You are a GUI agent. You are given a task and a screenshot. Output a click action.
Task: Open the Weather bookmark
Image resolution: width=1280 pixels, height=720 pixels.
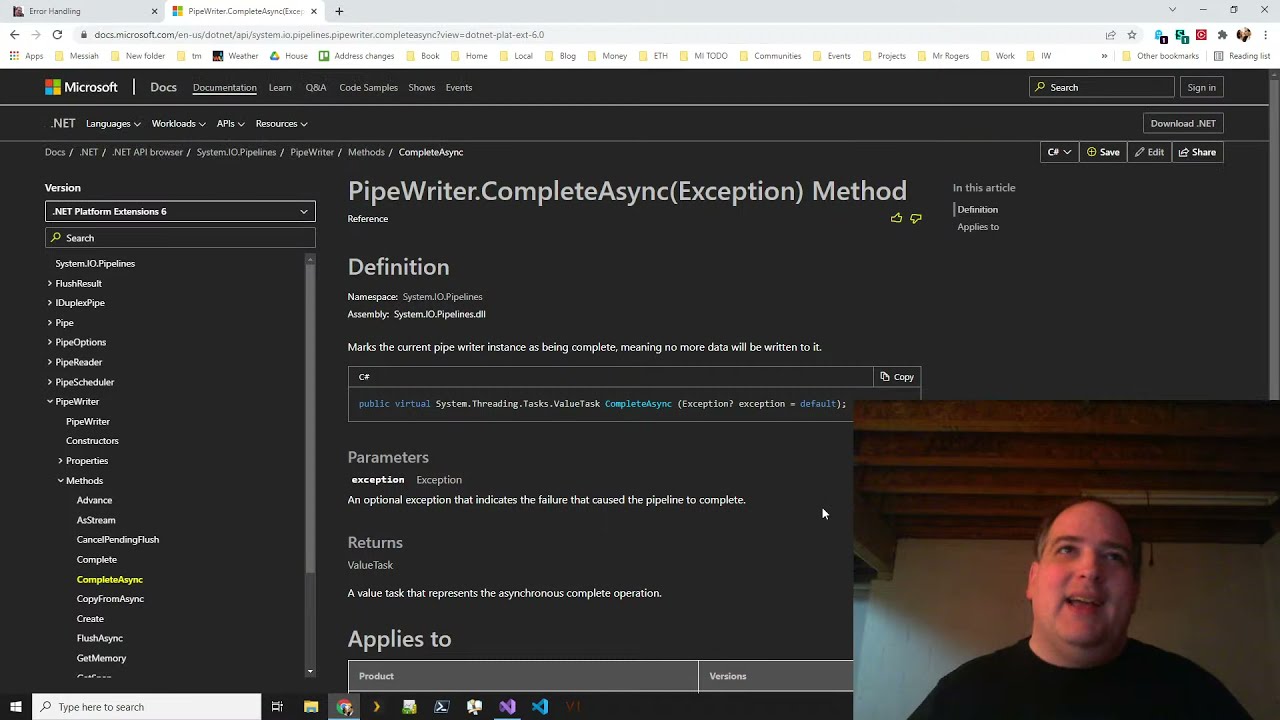point(236,56)
